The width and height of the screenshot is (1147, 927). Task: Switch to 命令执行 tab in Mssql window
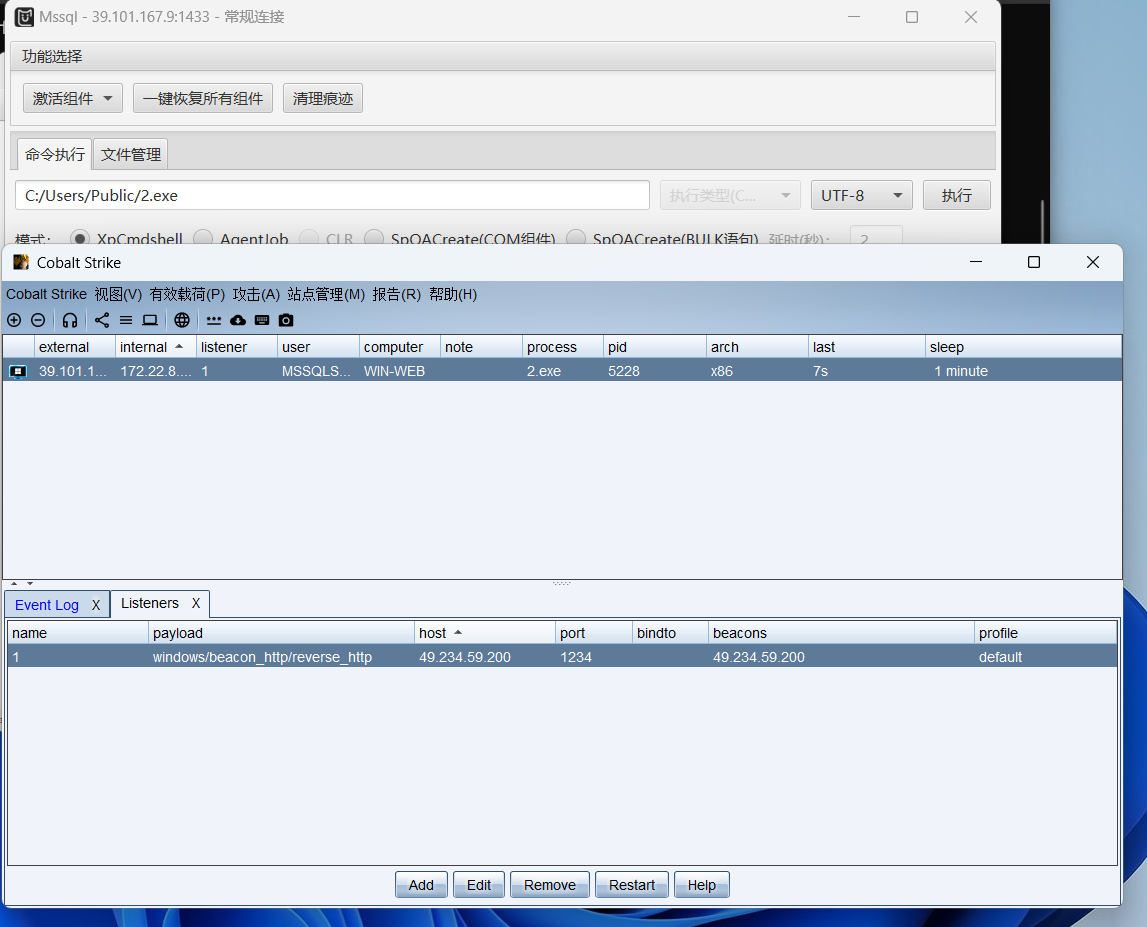(x=55, y=154)
